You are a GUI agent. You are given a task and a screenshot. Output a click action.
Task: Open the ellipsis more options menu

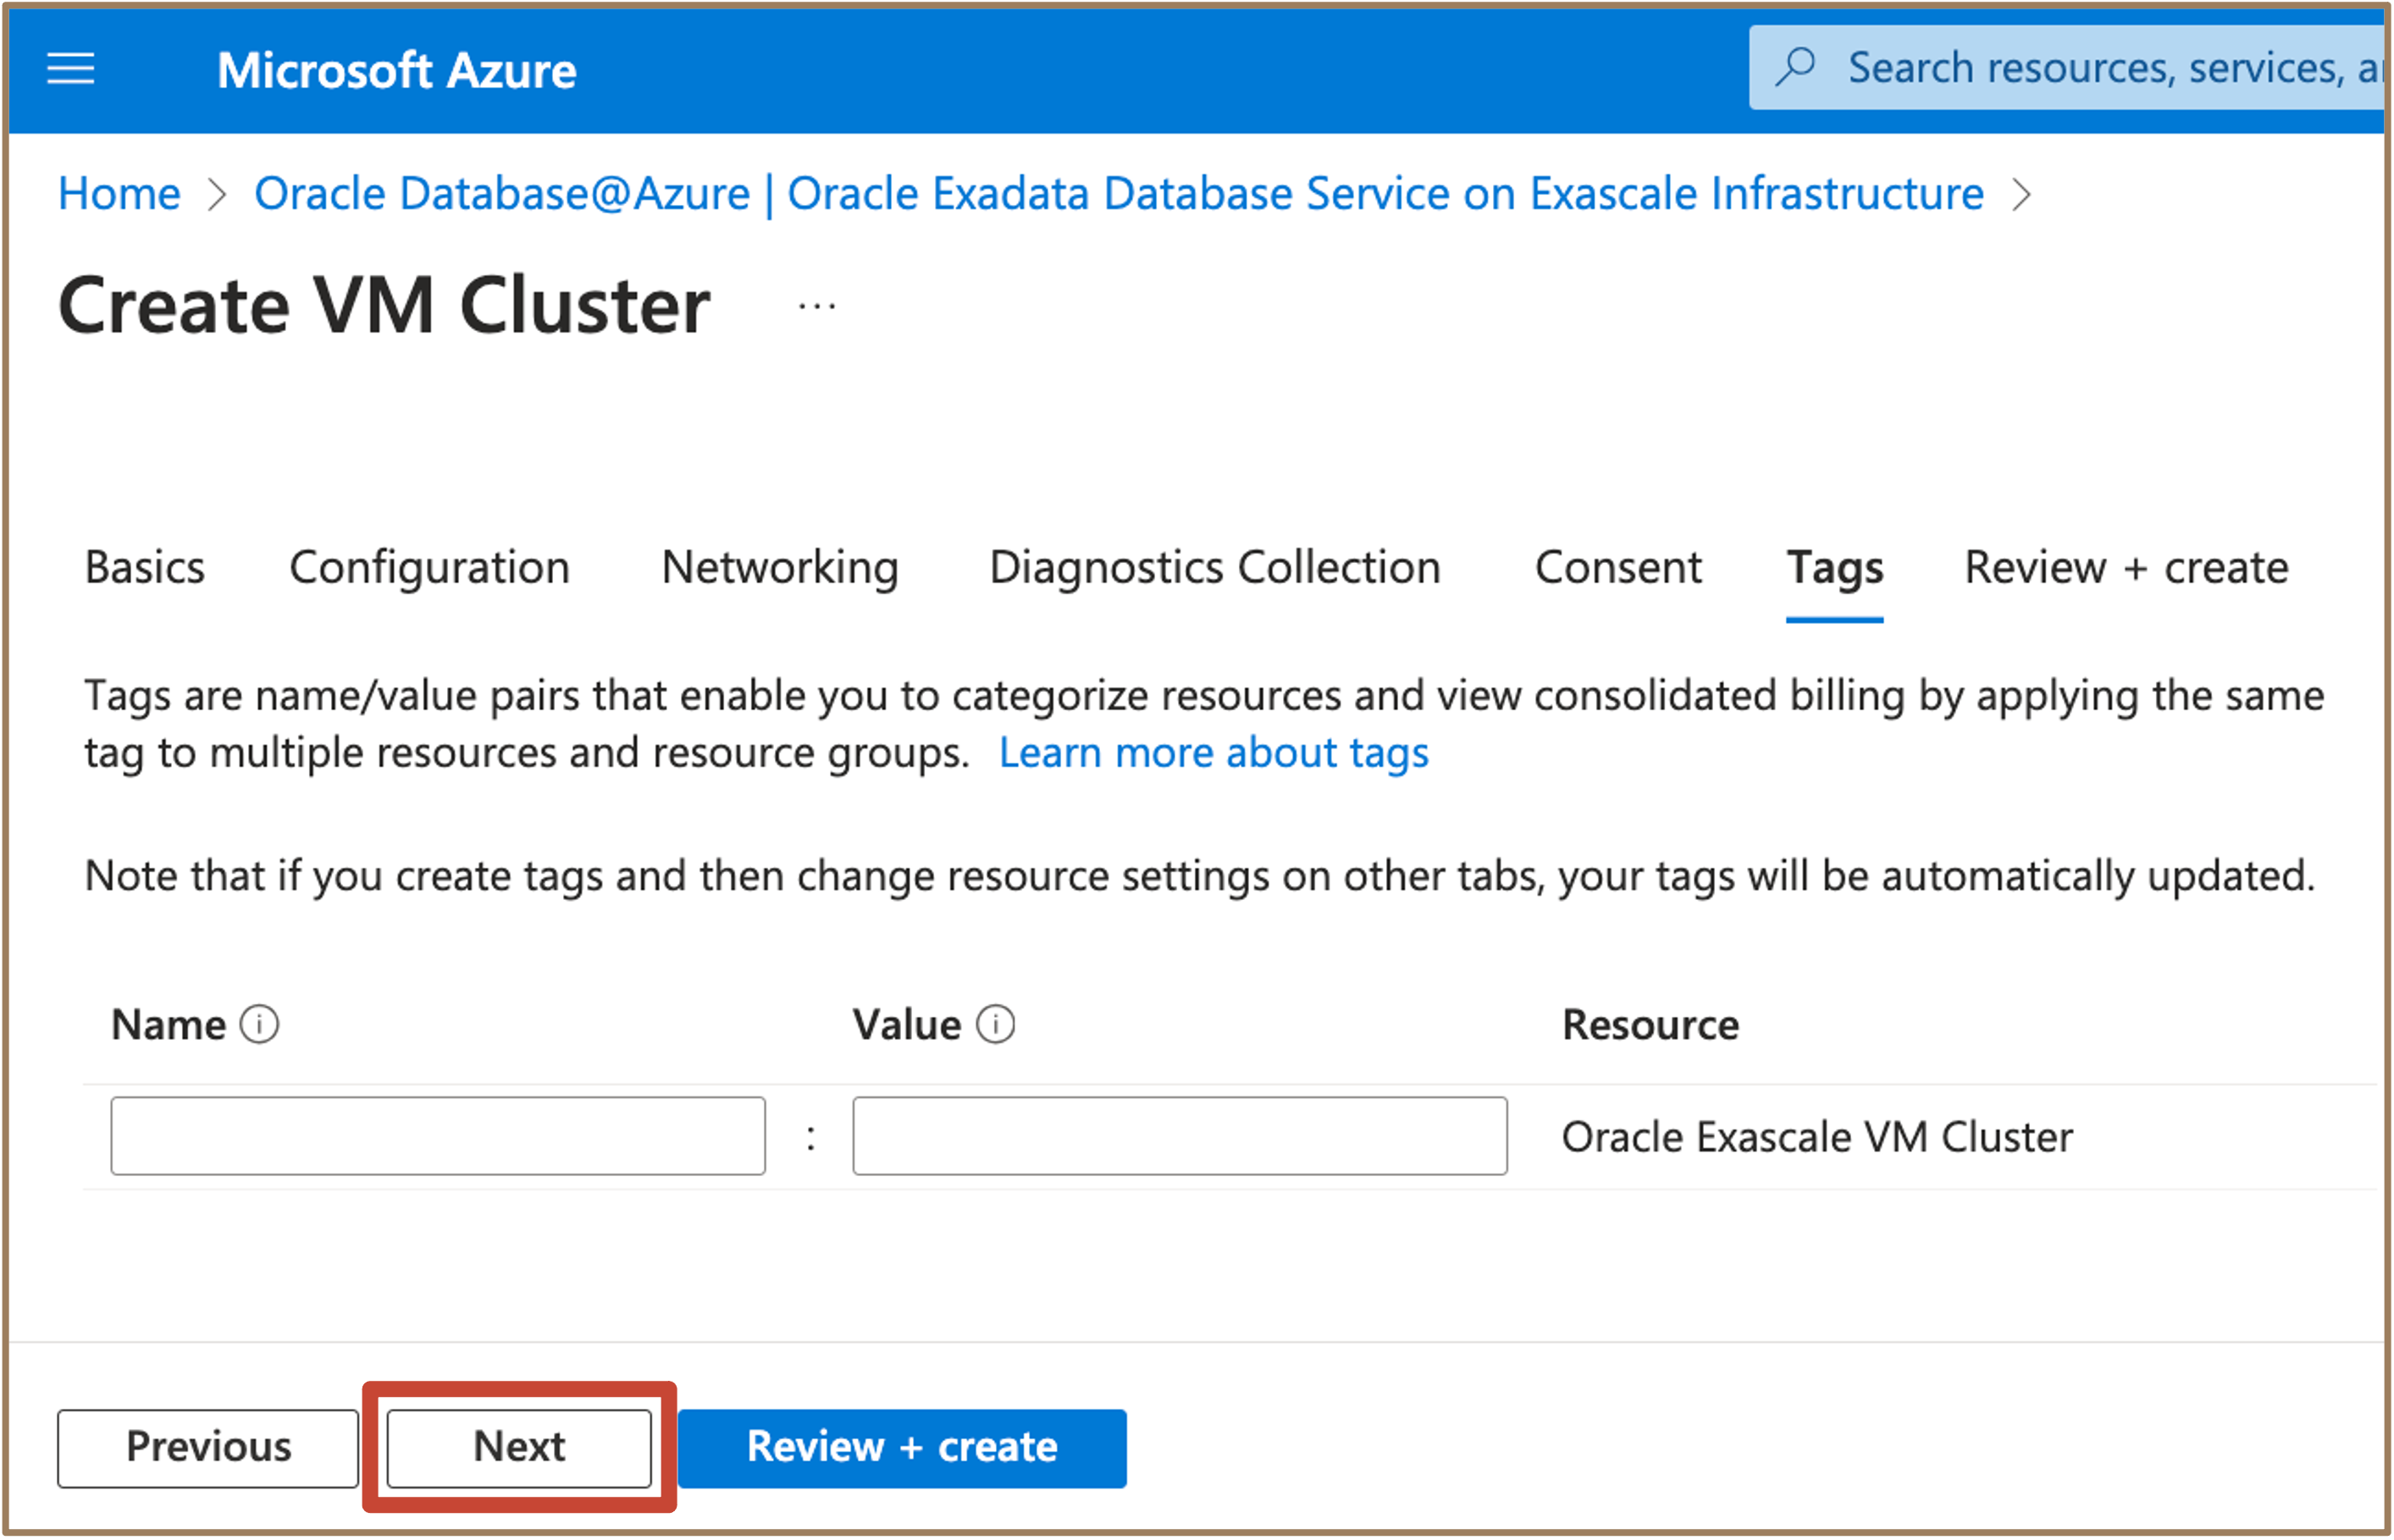(x=817, y=307)
